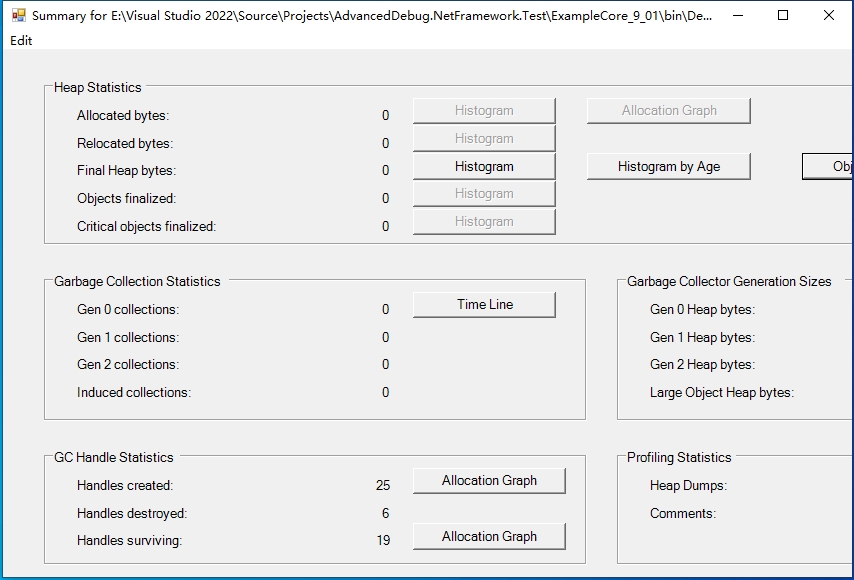Click the Histogram button for Relocated bytes
854x580 pixels.
click(484, 139)
